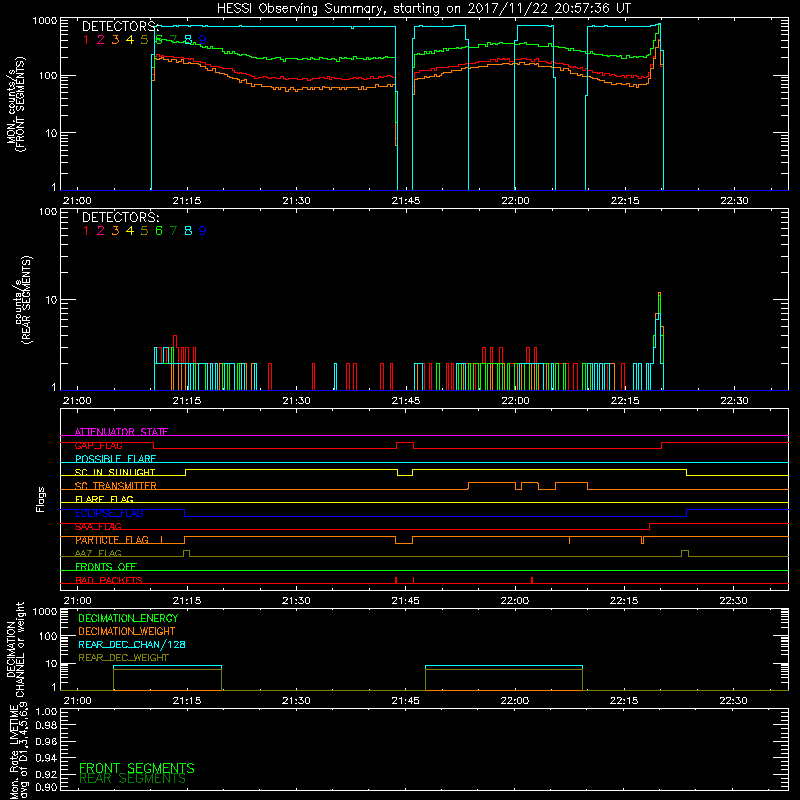Click the POSSIBLE_FLARE flag label

[115, 459]
